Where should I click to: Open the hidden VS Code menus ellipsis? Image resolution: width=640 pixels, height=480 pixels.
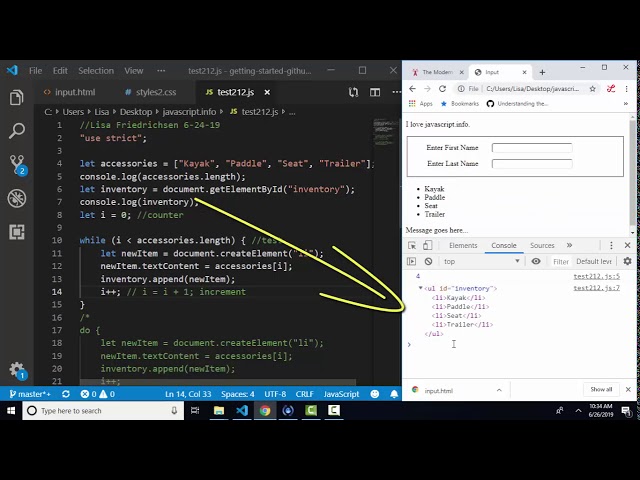[161, 71]
